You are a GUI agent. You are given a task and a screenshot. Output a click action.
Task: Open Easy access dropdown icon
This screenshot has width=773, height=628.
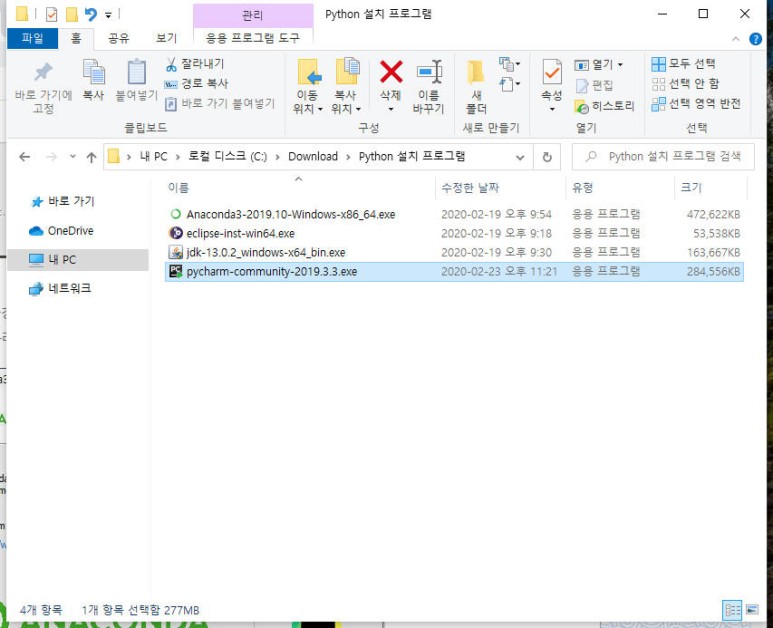[509, 84]
